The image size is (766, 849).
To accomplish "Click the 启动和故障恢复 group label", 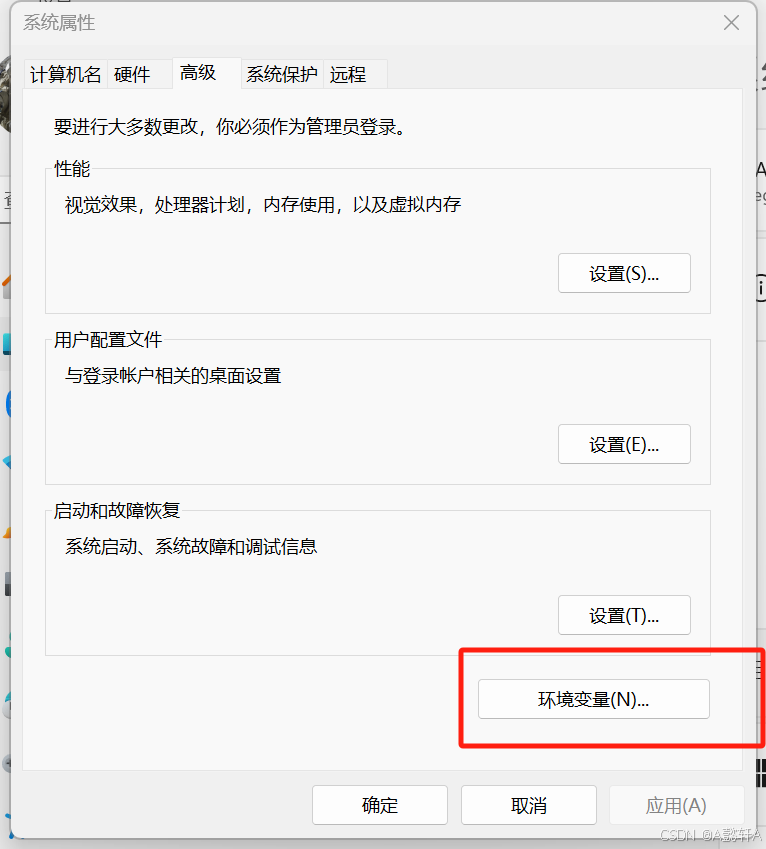I will point(117,511).
